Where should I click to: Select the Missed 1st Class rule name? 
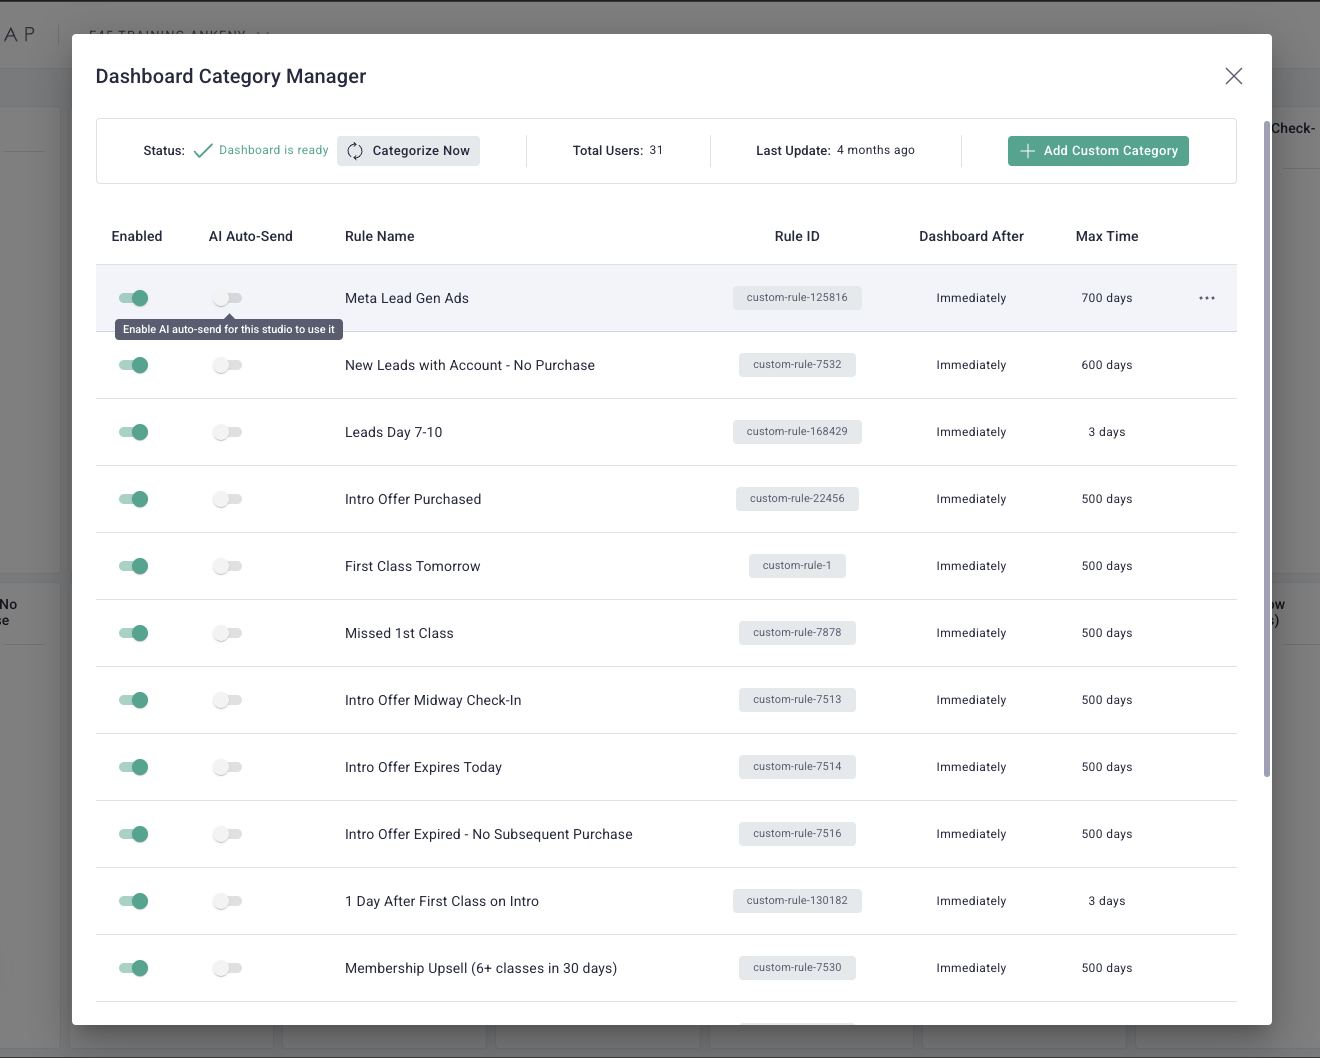(399, 633)
